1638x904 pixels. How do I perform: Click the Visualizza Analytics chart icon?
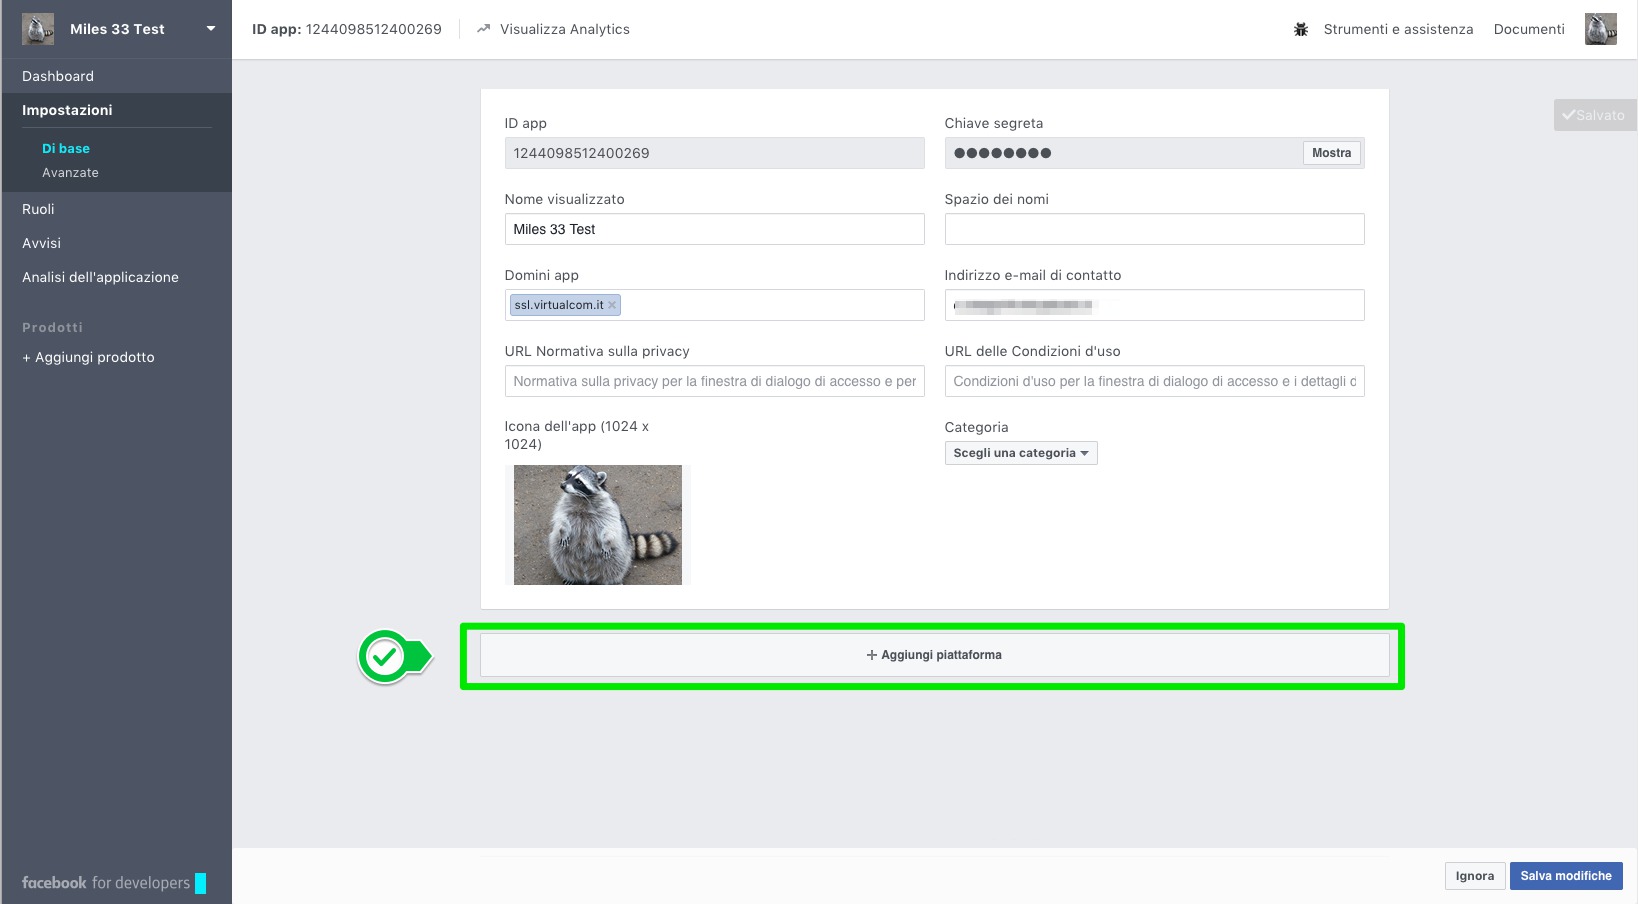pyautogui.click(x=484, y=29)
